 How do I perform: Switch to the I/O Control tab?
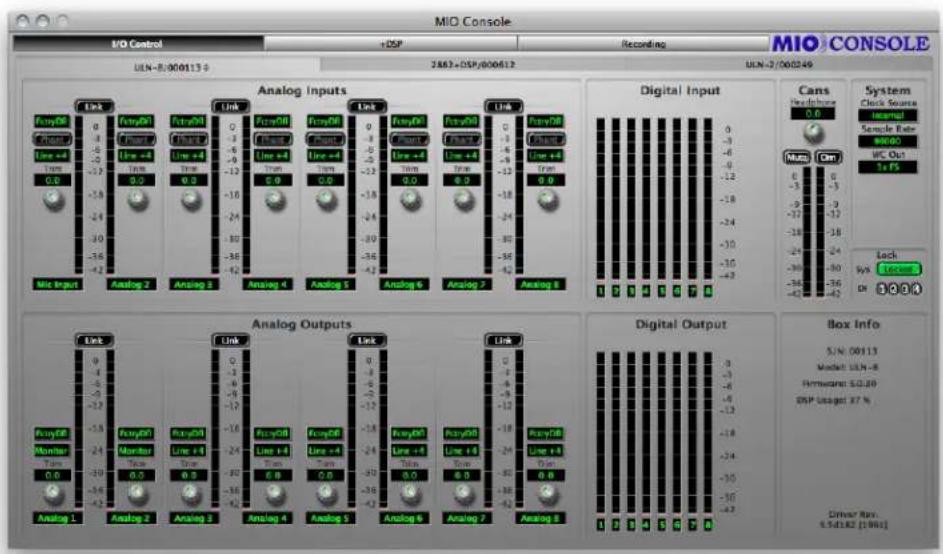click(x=138, y=44)
